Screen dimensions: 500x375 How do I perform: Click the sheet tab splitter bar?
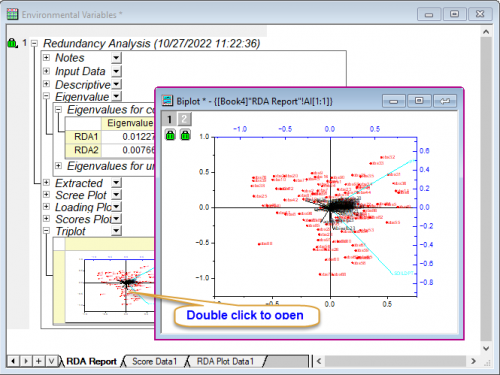coord(311,361)
